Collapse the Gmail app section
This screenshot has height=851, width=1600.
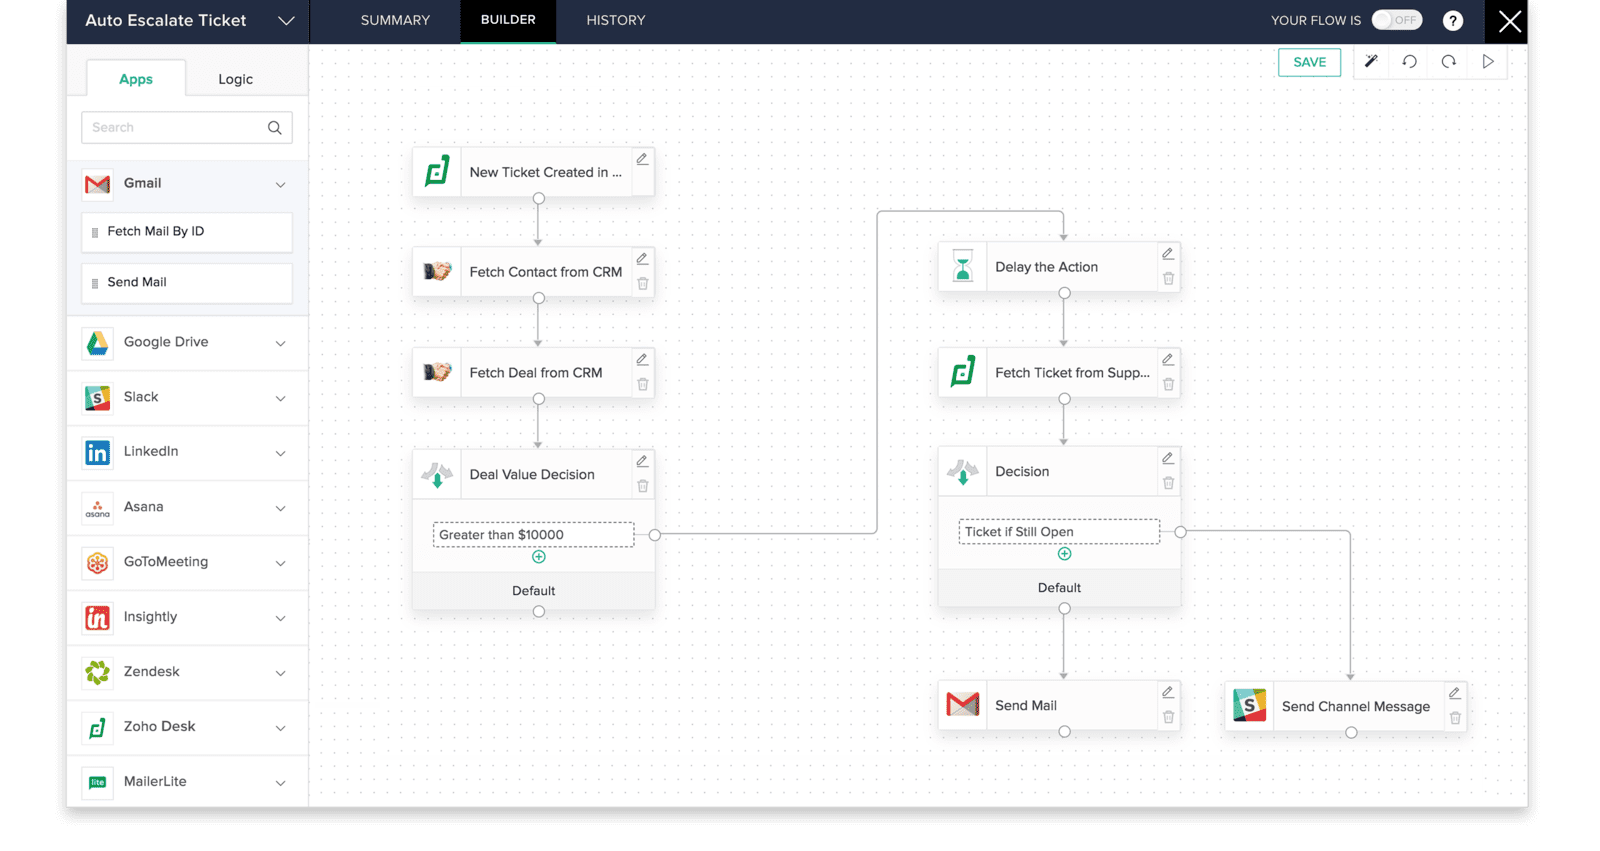281,185
